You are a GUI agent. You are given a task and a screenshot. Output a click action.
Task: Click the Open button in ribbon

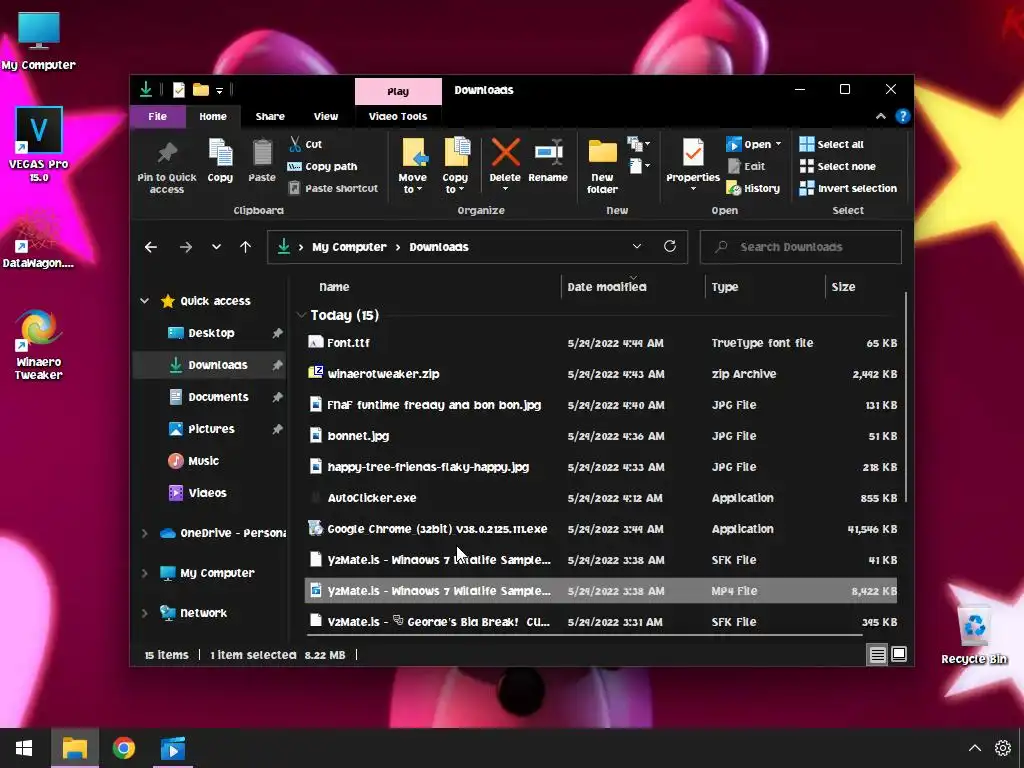[x=749, y=144]
